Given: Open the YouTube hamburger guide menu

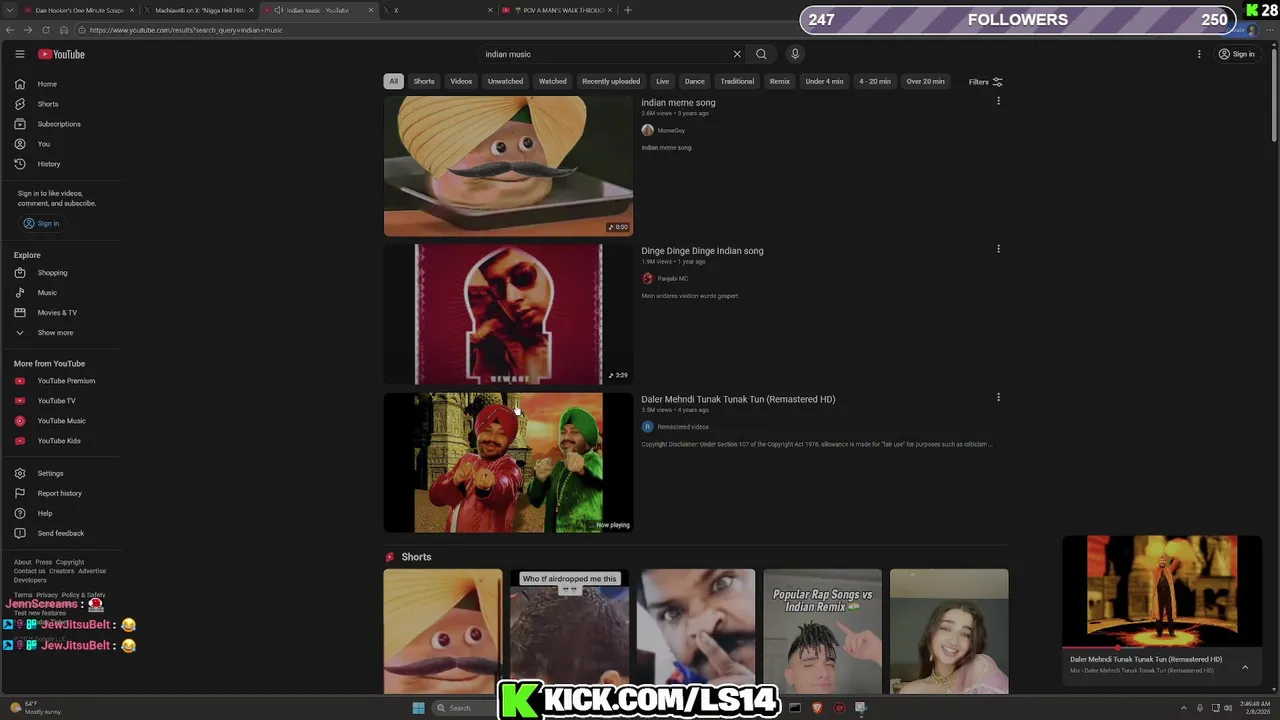Looking at the screenshot, I should pyautogui.click(x=19, y=54).
